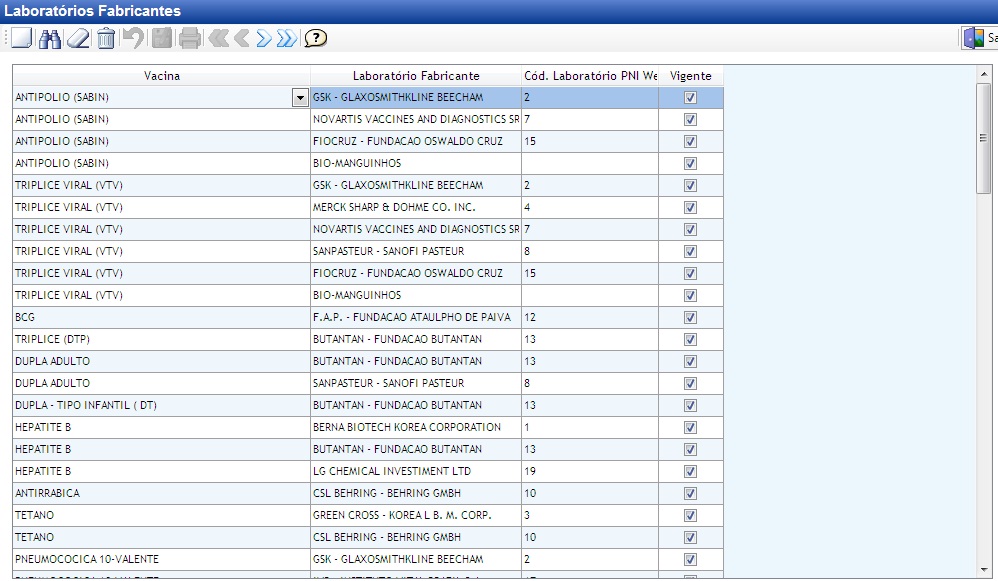This screenshot has width=998, height=581.
Task: Jump to last record with double-right arrows
Action: (287, 38)
